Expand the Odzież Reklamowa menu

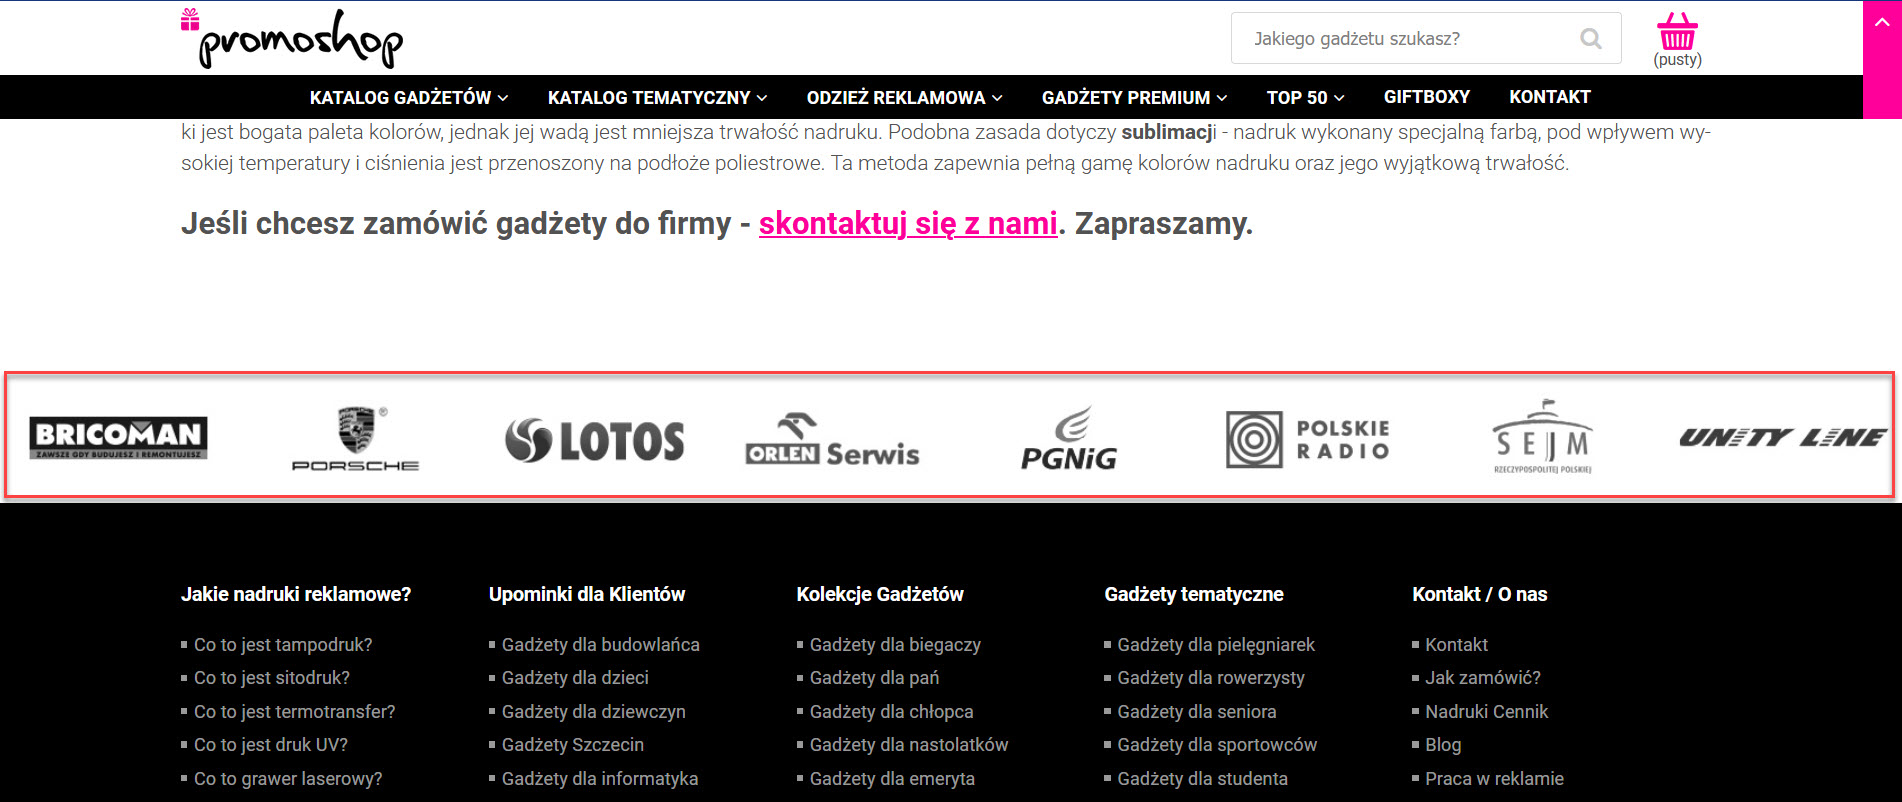904,97
